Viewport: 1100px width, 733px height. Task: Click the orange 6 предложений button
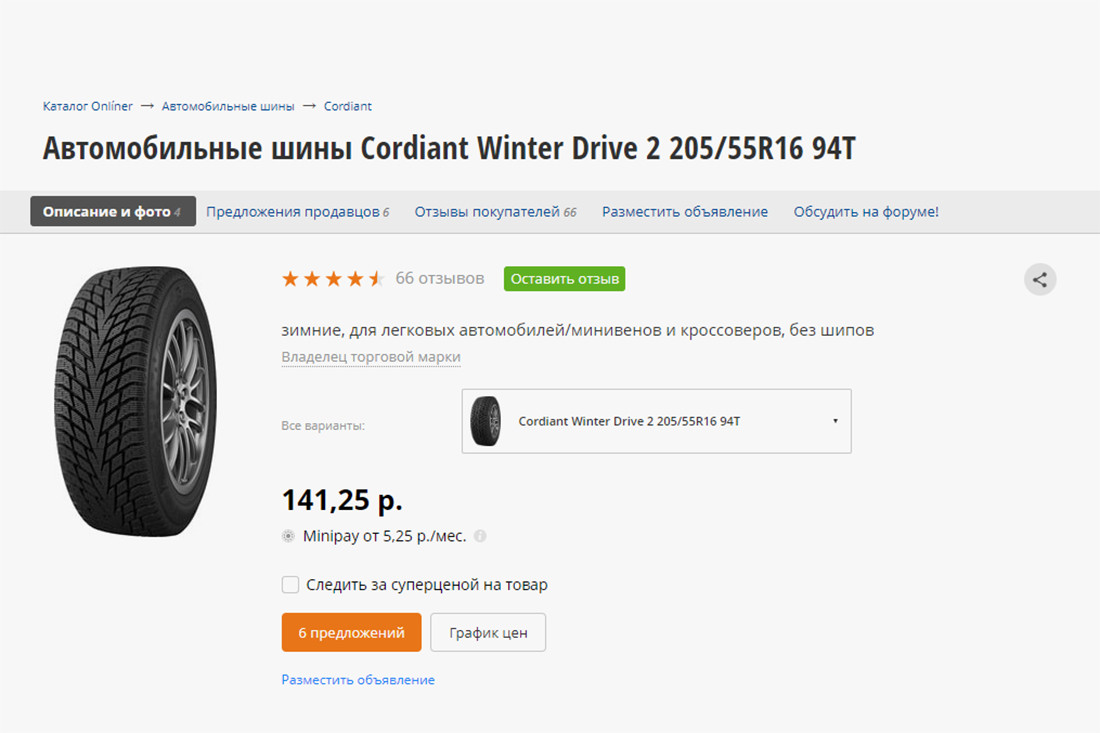click(x=351, y=632)
